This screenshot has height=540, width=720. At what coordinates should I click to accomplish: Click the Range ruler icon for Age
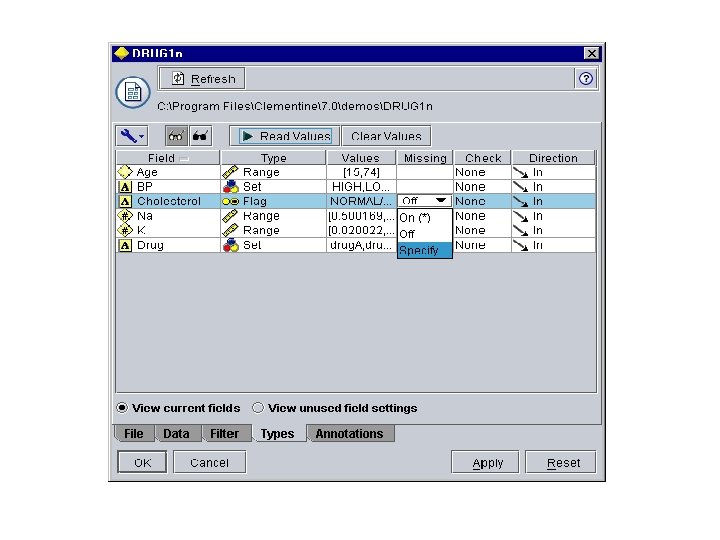click(230, 172)
